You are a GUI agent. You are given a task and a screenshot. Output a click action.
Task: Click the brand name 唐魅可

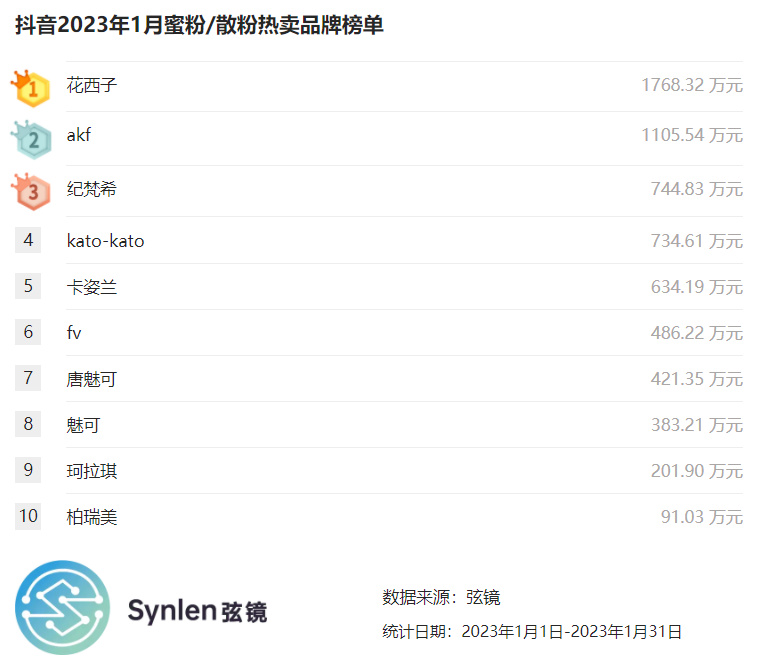coord(92,379)
